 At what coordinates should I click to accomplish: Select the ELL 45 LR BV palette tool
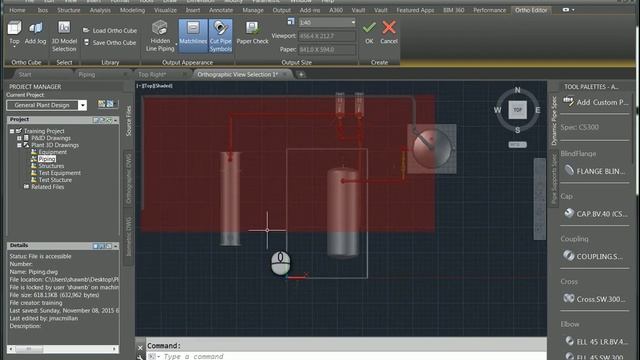point(596,341)
